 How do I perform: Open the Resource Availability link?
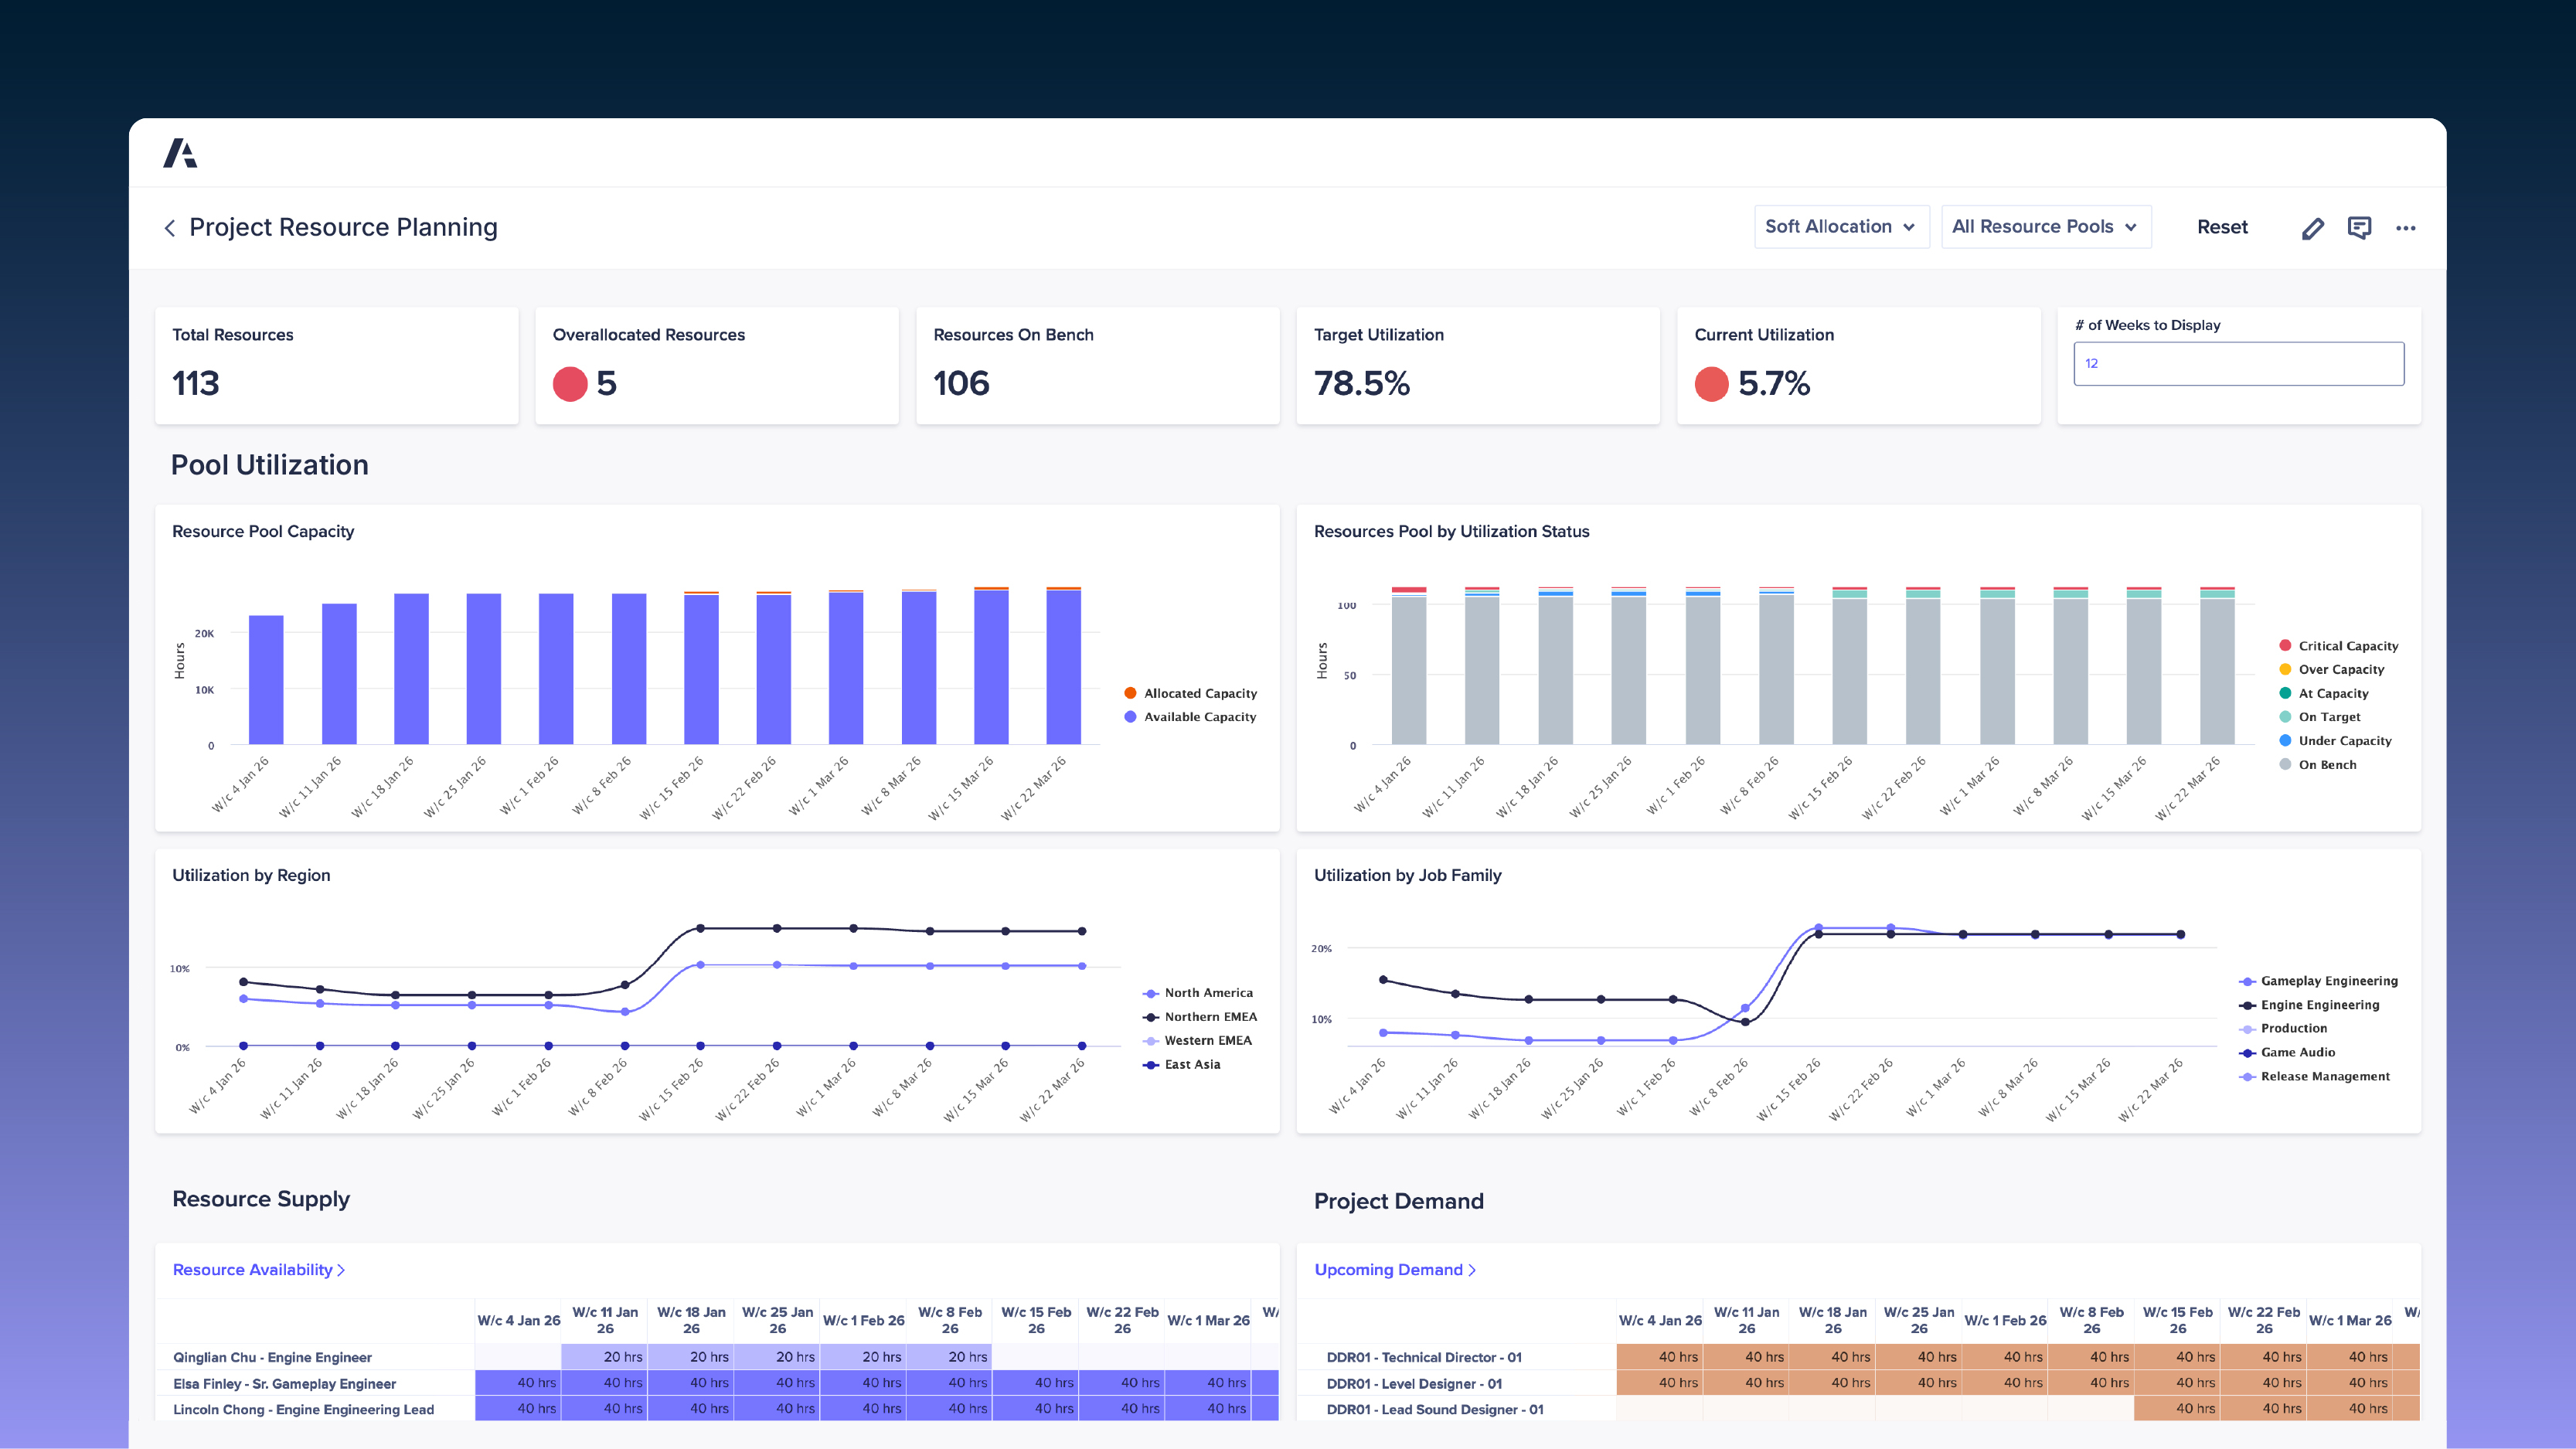click(252, 1269)
